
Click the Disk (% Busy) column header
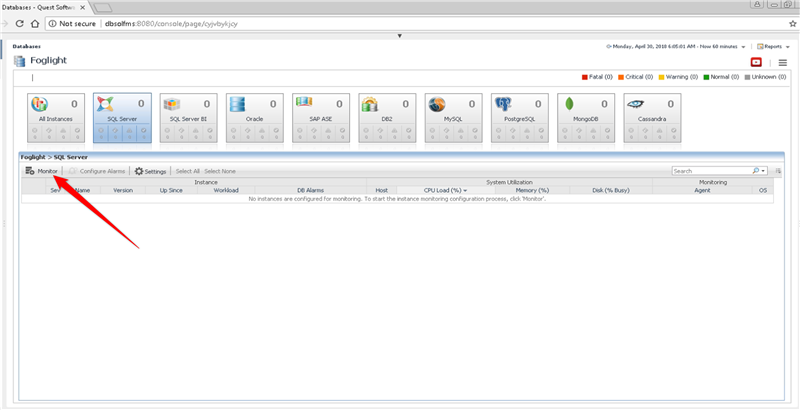(611, 190)
